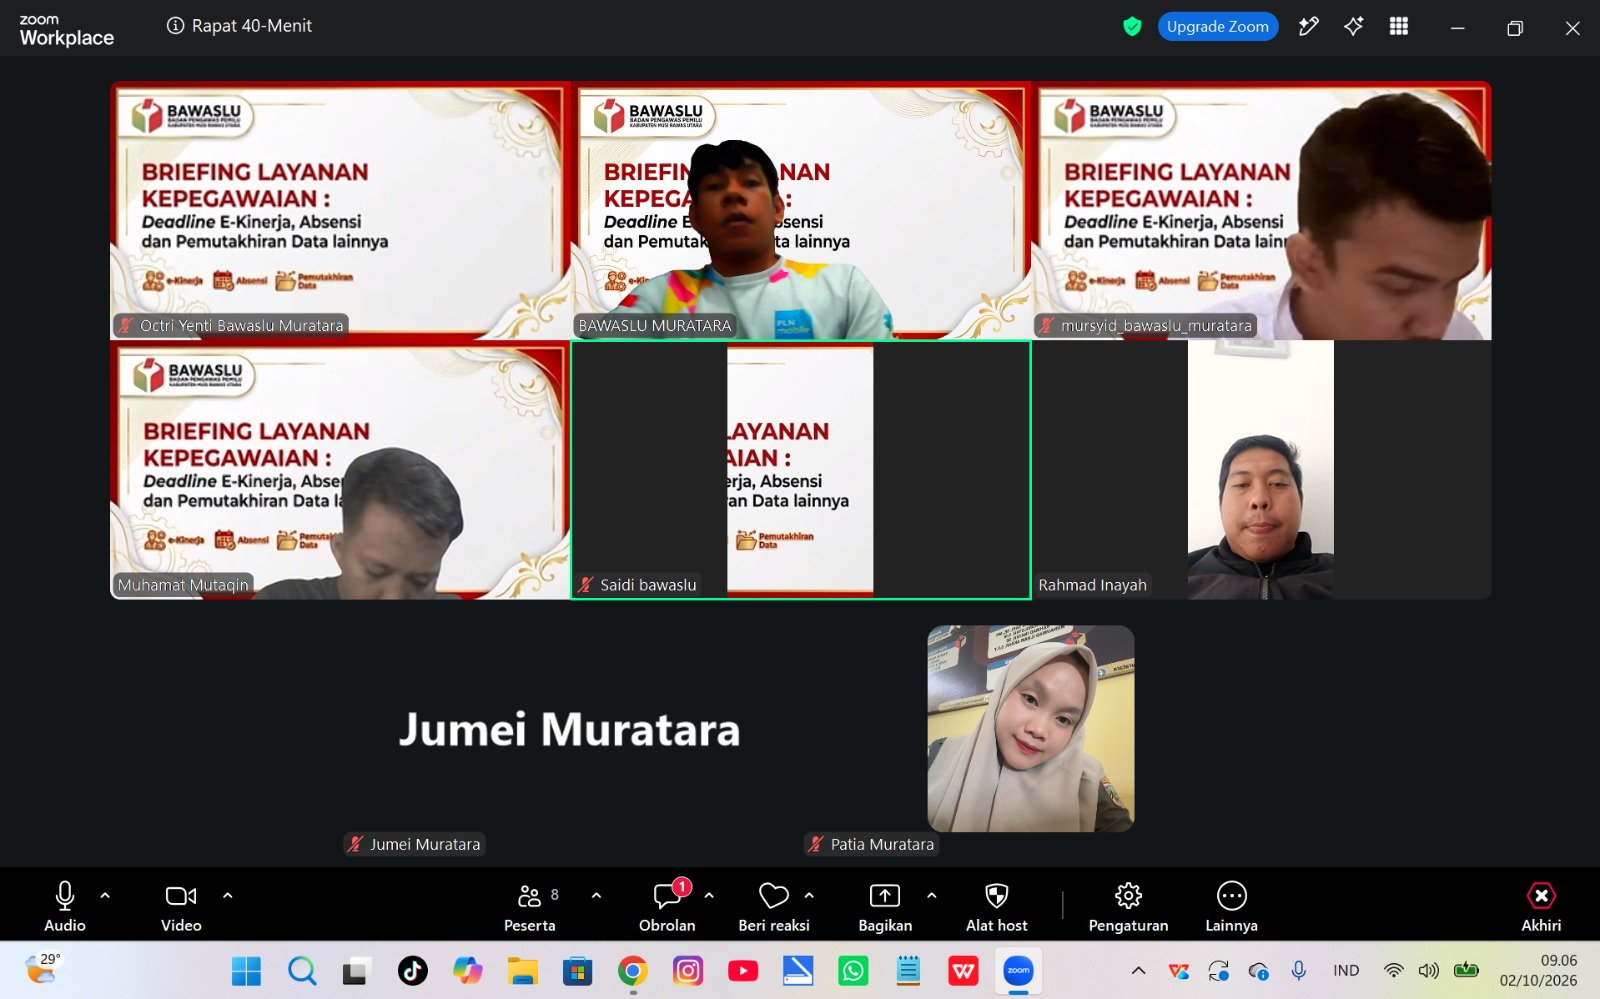
Task: Open the Alat host tools
Action: click(x=997, y=906)
